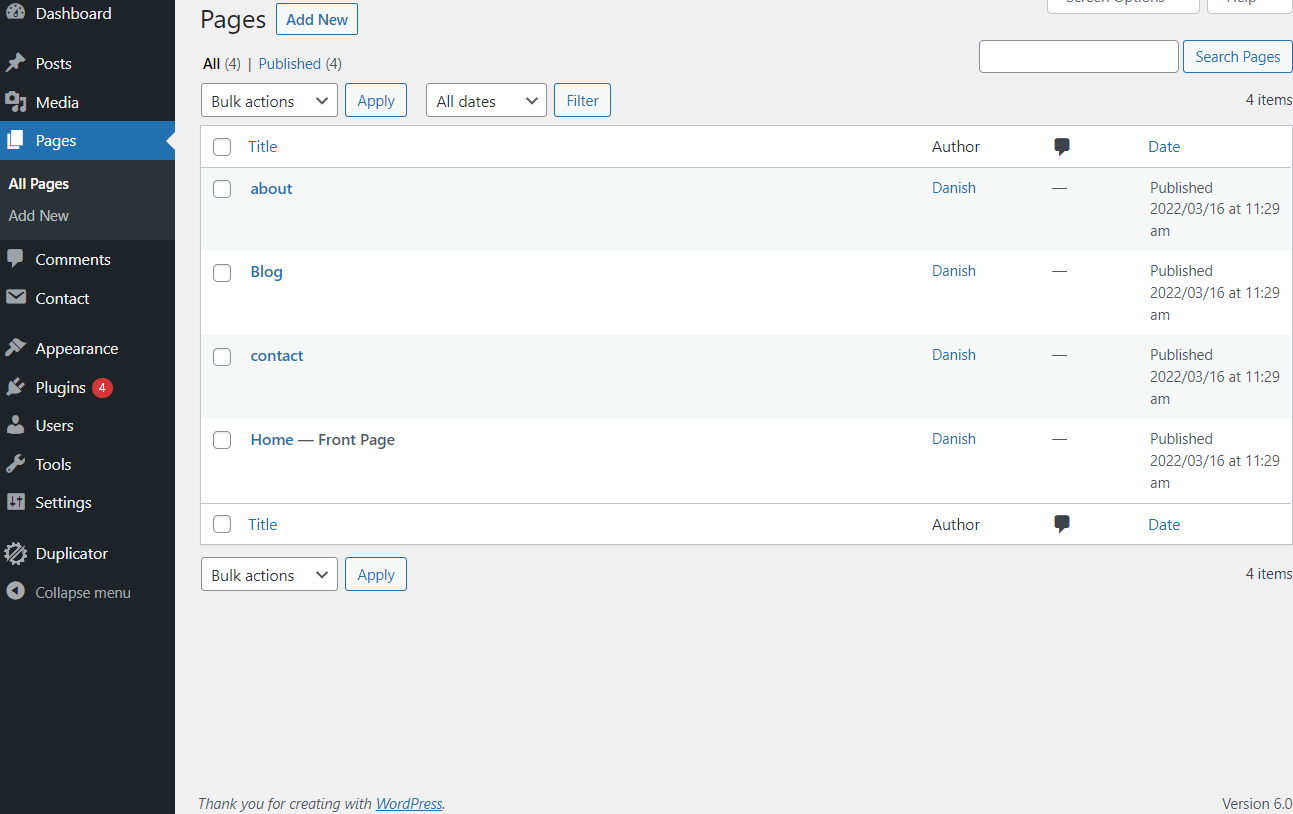Image resolution: width=1293 pixels, height=814 pixels.
Task: Expand the bottom Bulk actions dropdown
Action: (x=269, y=574)
